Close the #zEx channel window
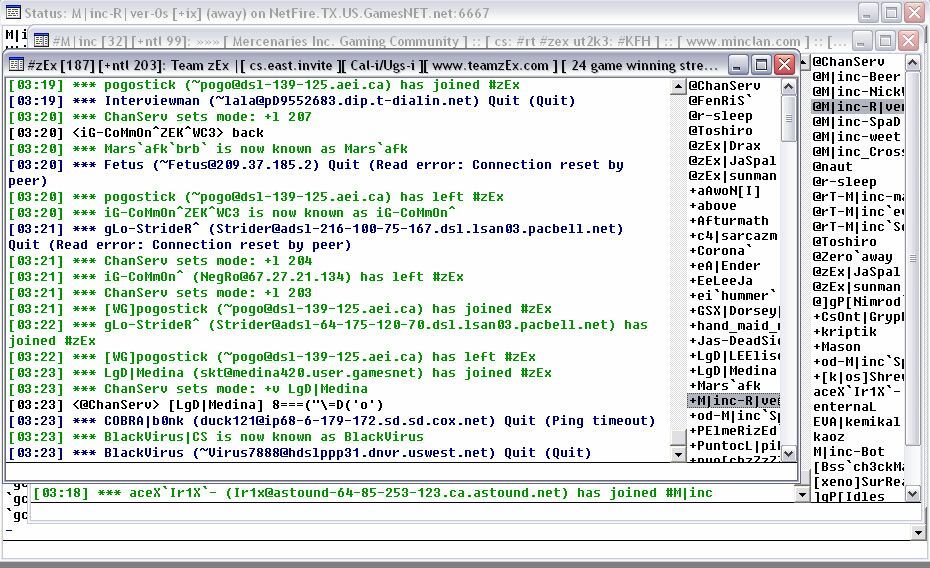The width and height of the screenshot is (930, 568). pyautogui.click(x=785, y=64)
